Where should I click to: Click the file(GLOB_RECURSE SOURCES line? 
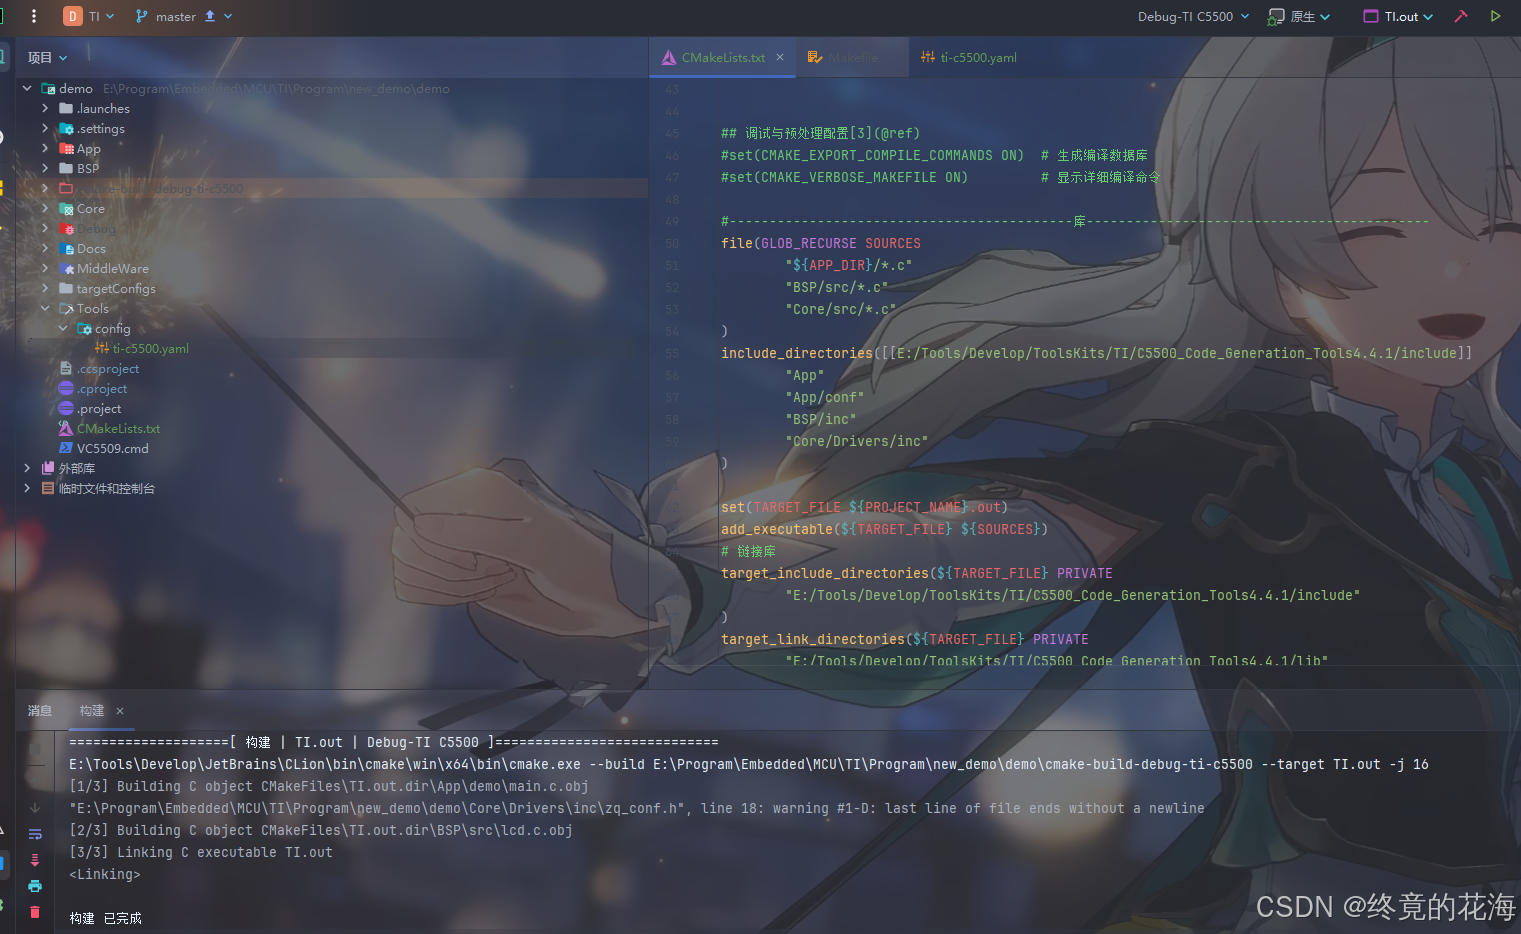click(821, 243)
